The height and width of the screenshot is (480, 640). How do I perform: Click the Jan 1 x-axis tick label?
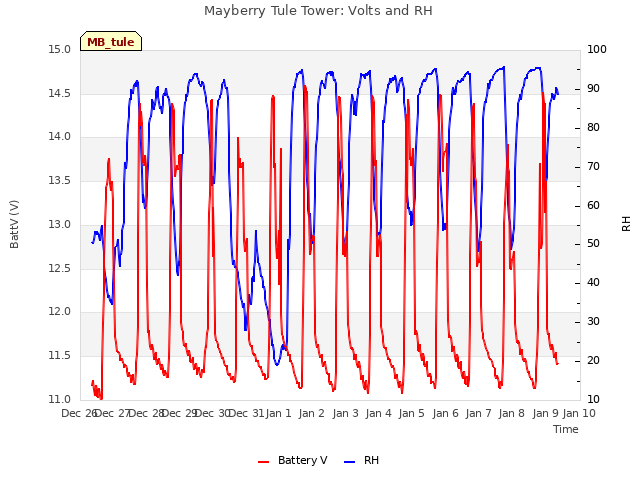tap(279, 413)
